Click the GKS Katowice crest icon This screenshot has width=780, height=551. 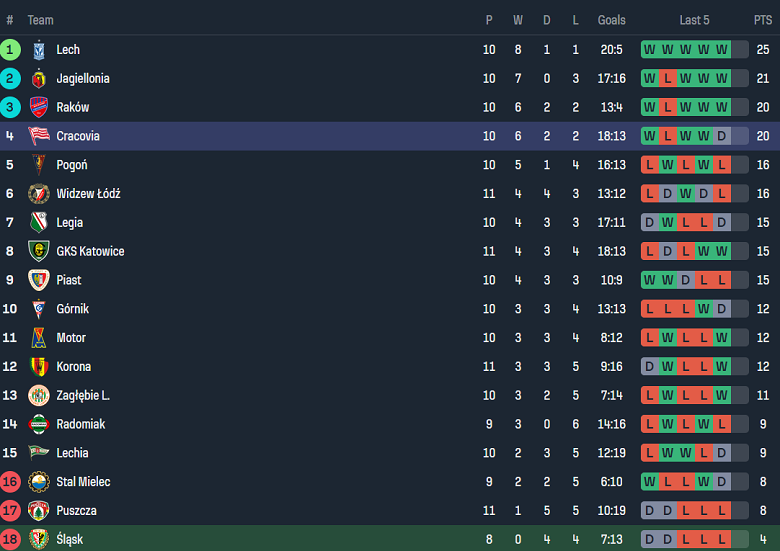39,252
